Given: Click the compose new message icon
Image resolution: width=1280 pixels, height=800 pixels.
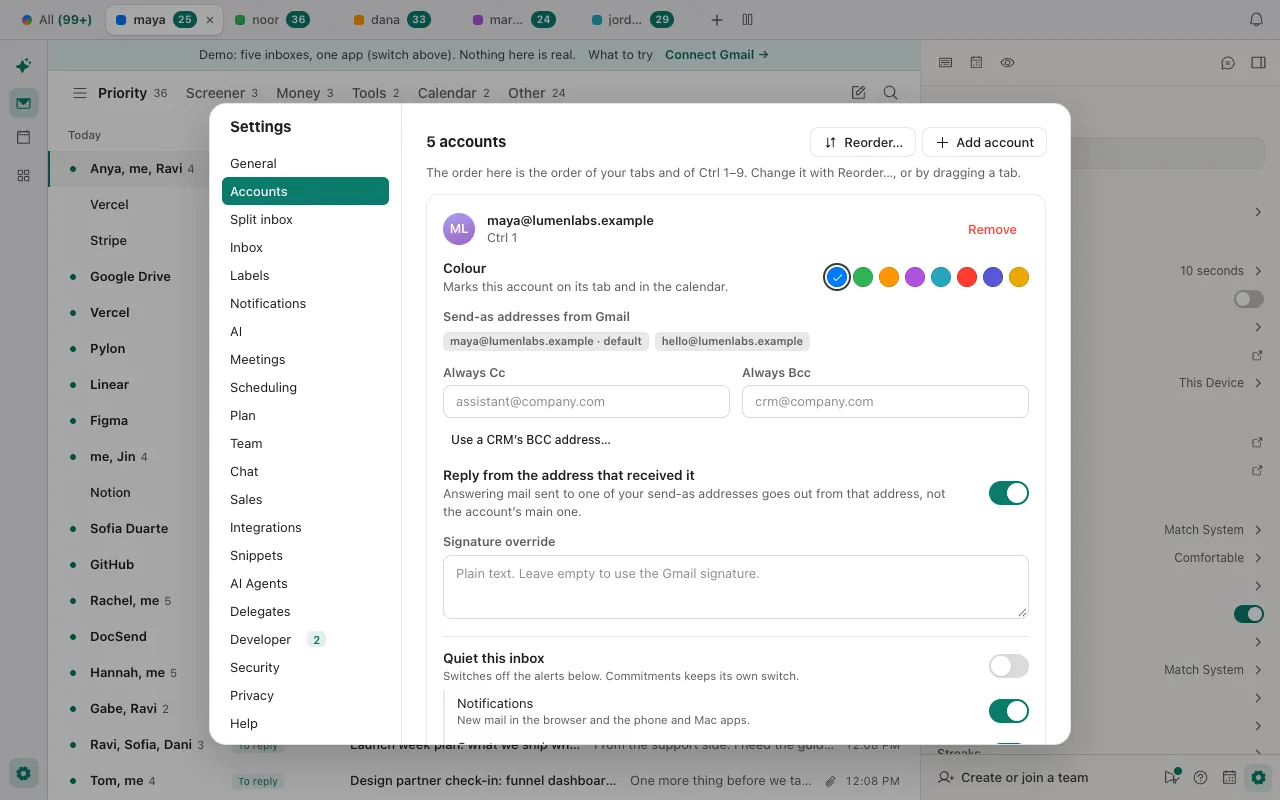Looking at the screenshot, I should click(858, 93).
